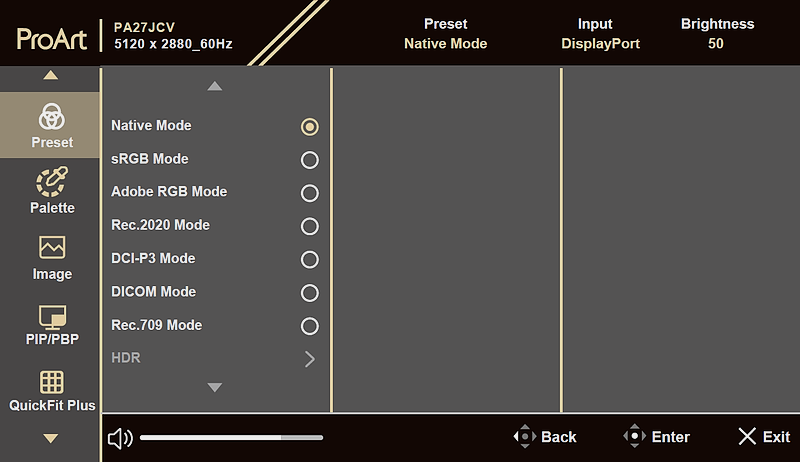The width and height of the screenshot is (800, 462).
Task: Select the Image settings icon
Action: coord(52,247)
